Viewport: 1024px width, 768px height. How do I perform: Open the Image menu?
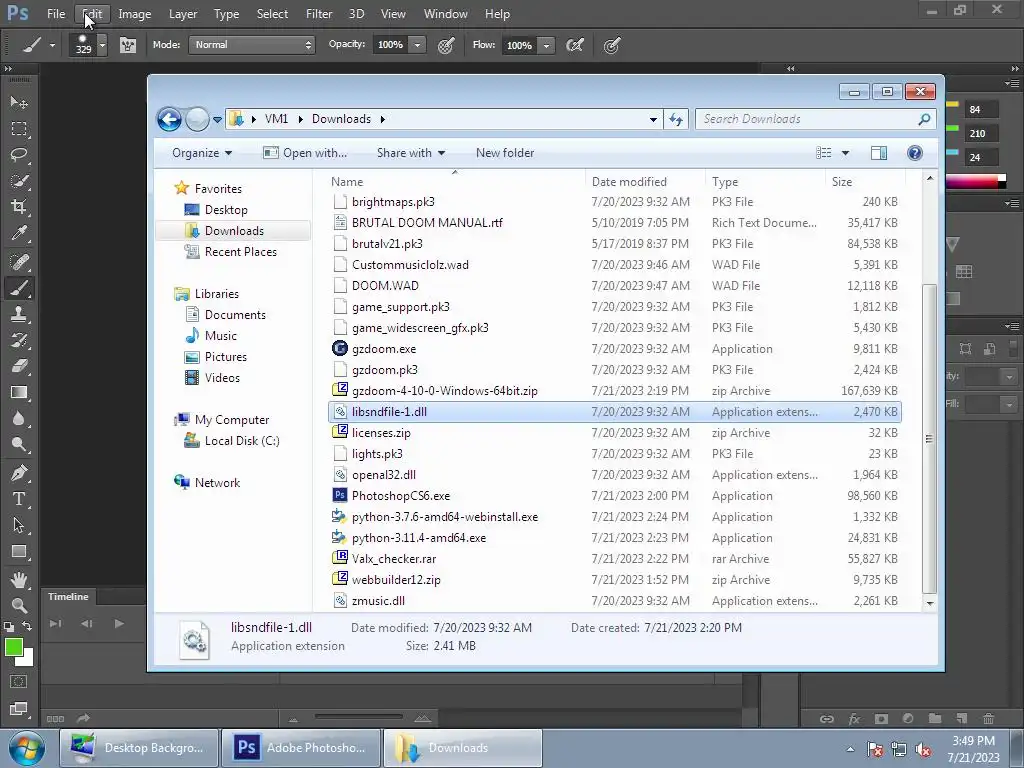135,14
